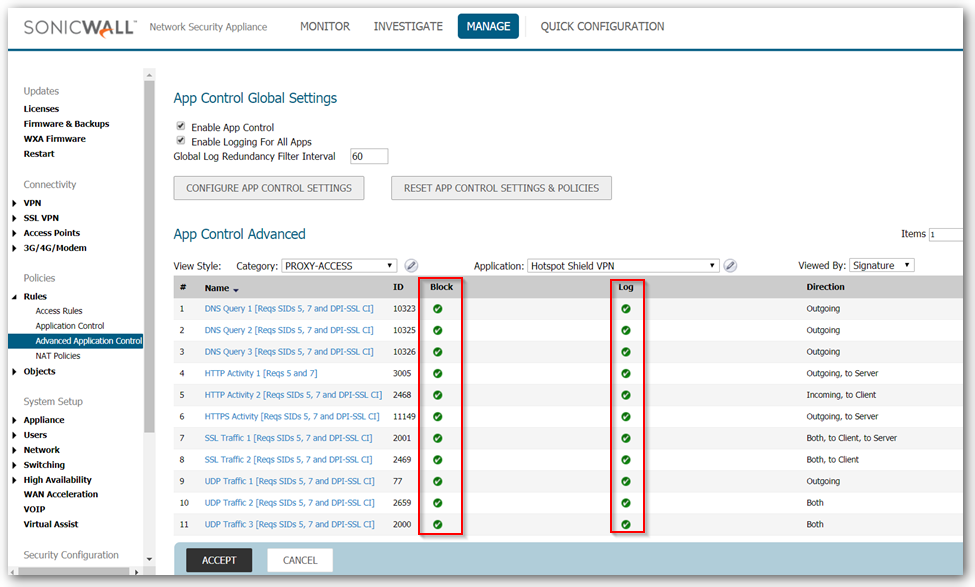Click the Log icon for HTTP Activity 2

(x=626, y=395)
